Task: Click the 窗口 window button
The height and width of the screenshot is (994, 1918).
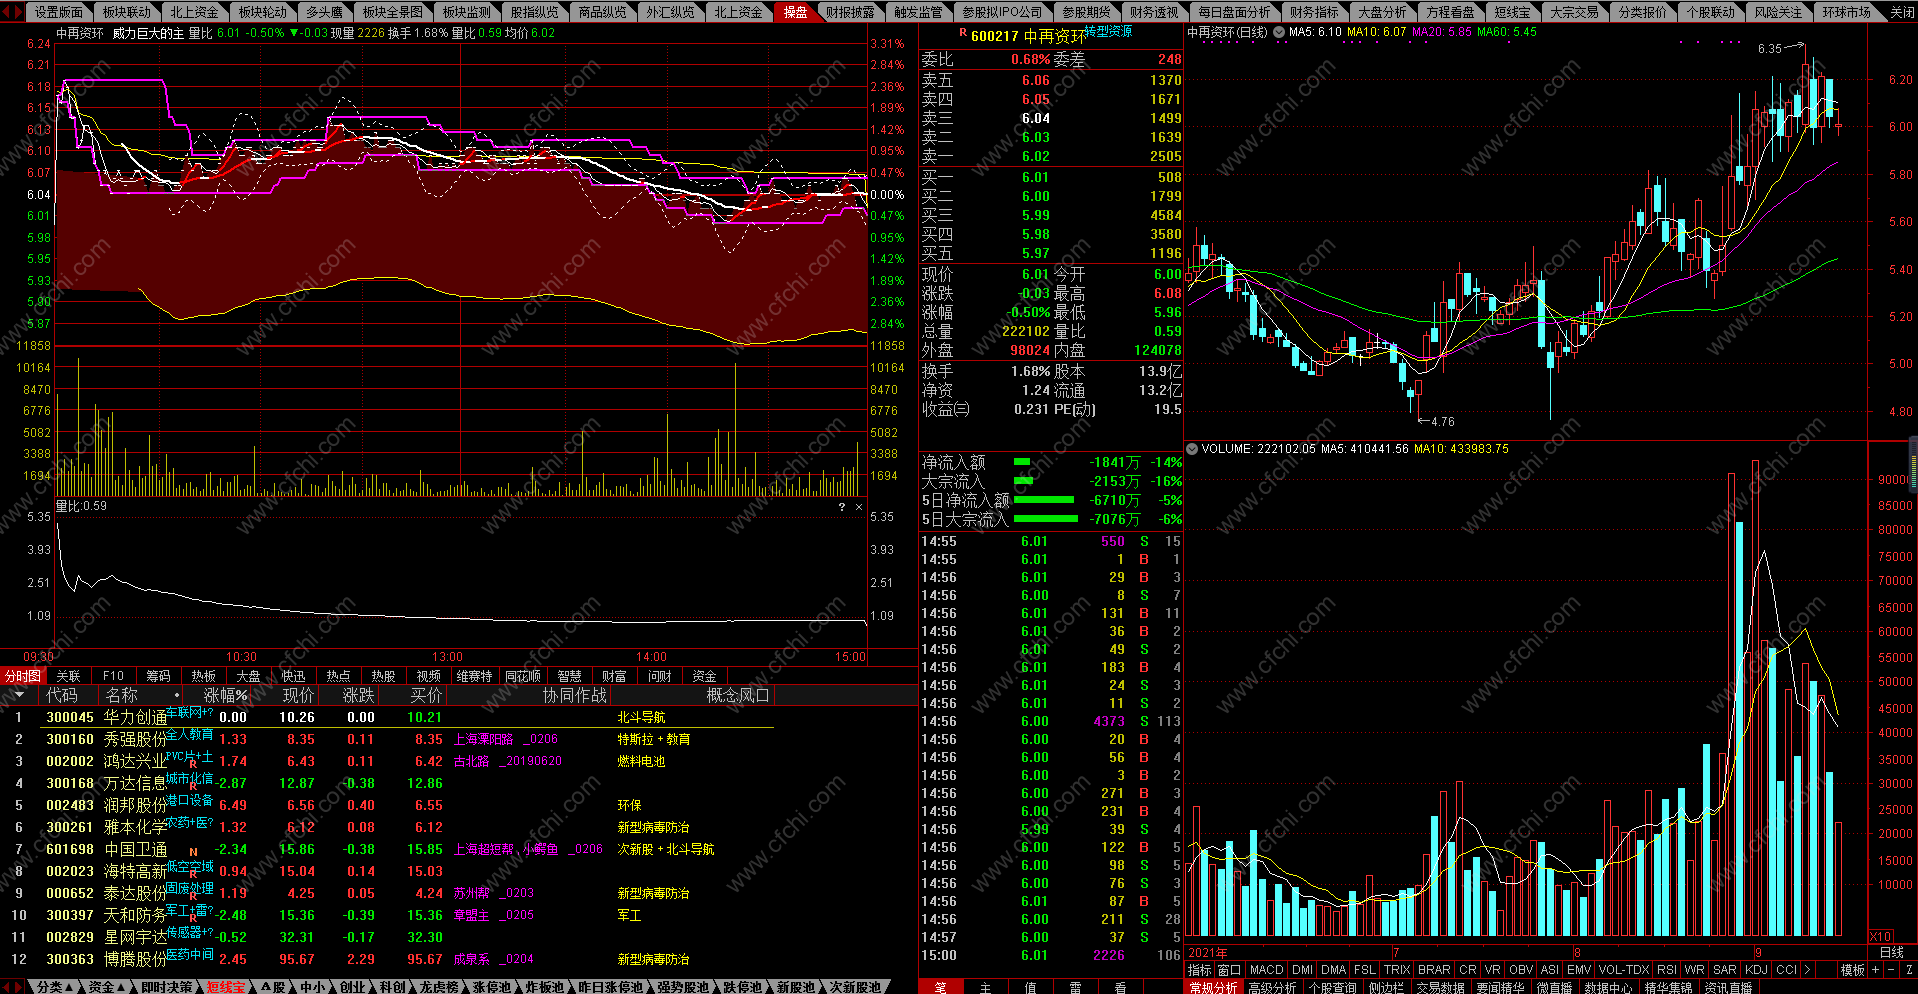Action: [x=1229, y=970]
